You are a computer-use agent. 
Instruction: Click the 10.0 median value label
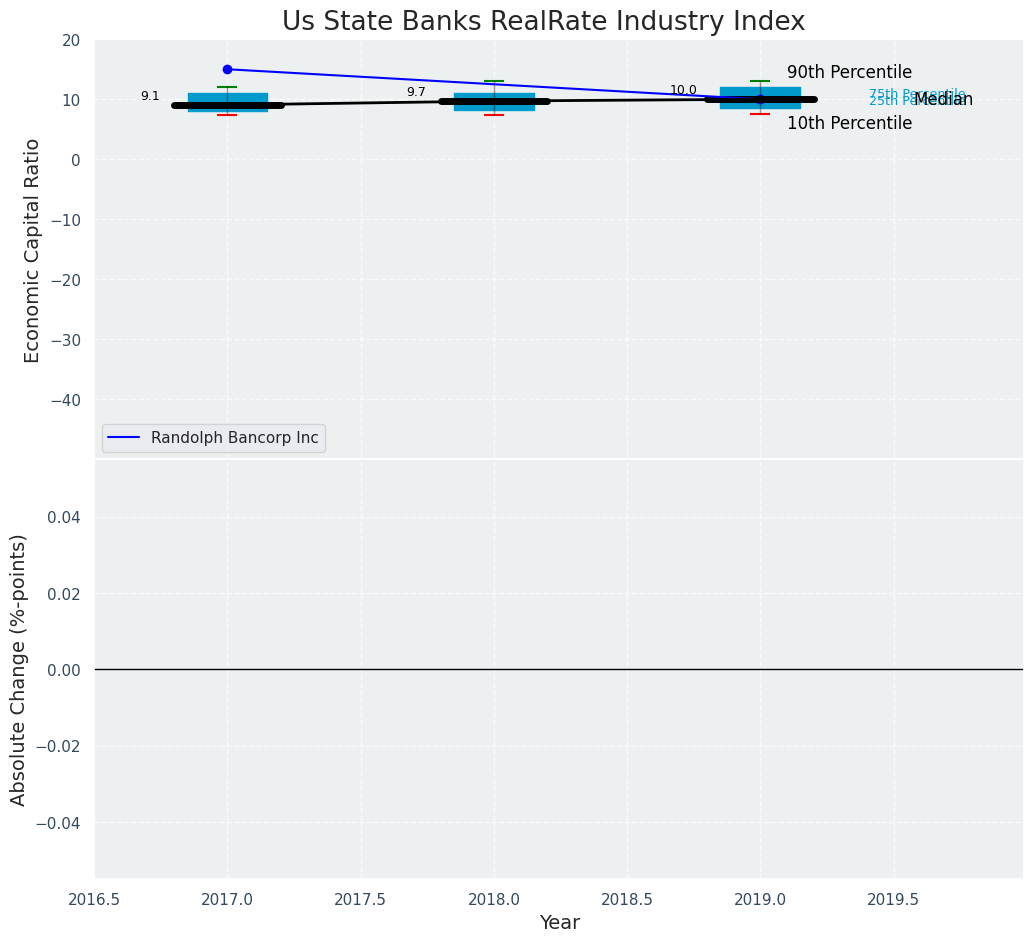tap(683, 90)
